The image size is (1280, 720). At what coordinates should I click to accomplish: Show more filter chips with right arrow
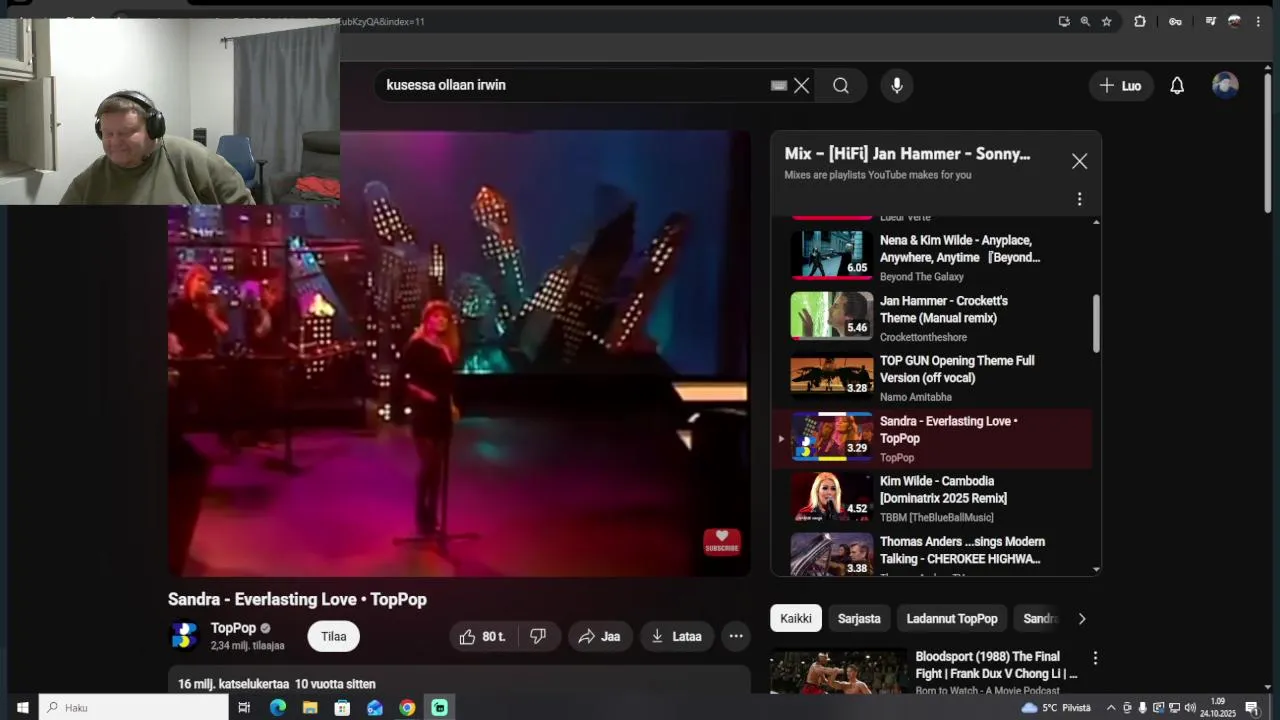coord(1081,619)
